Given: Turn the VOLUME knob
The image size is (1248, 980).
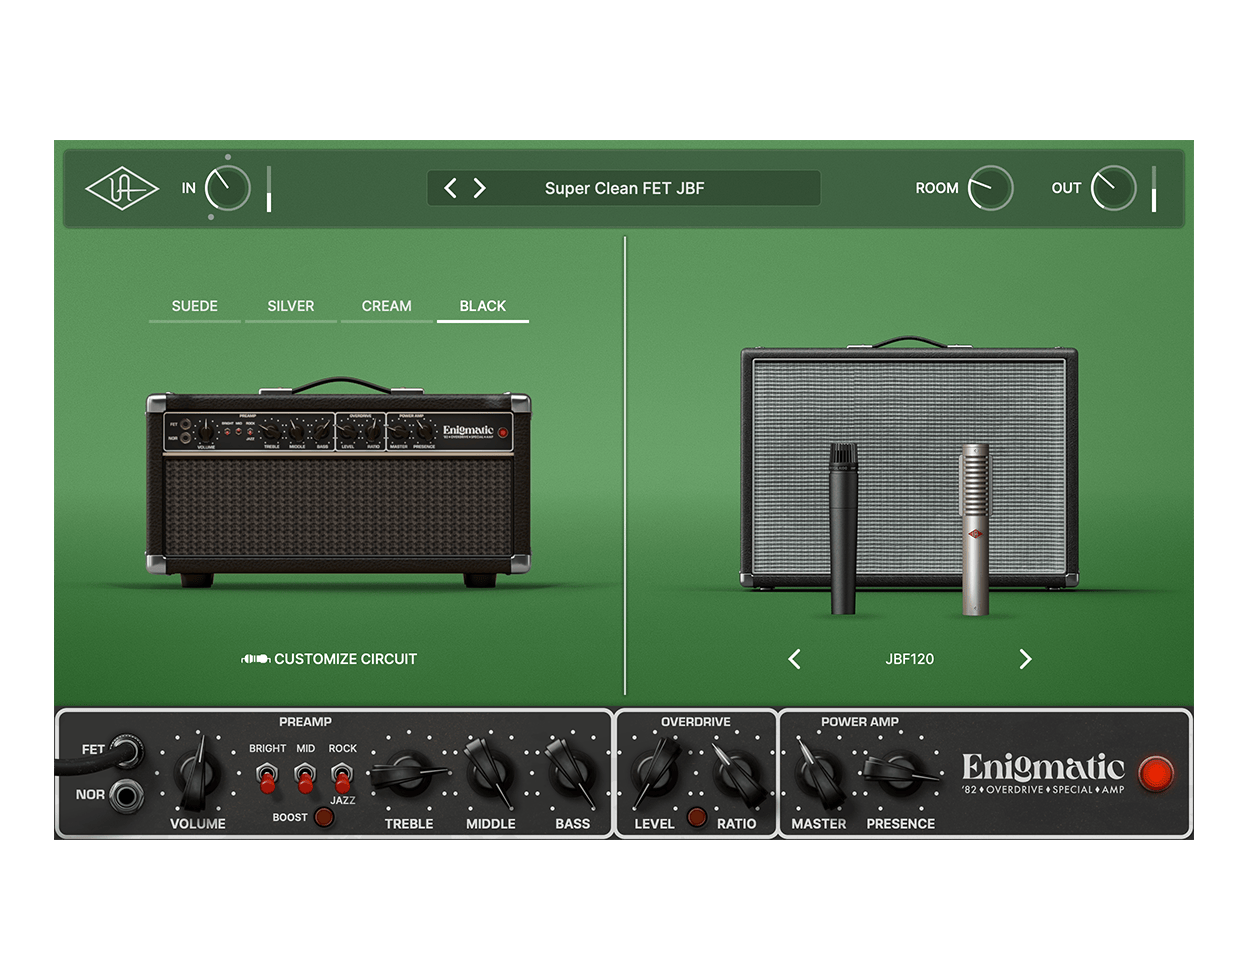Looking at the screenshot, I should (x=198, y=775).
